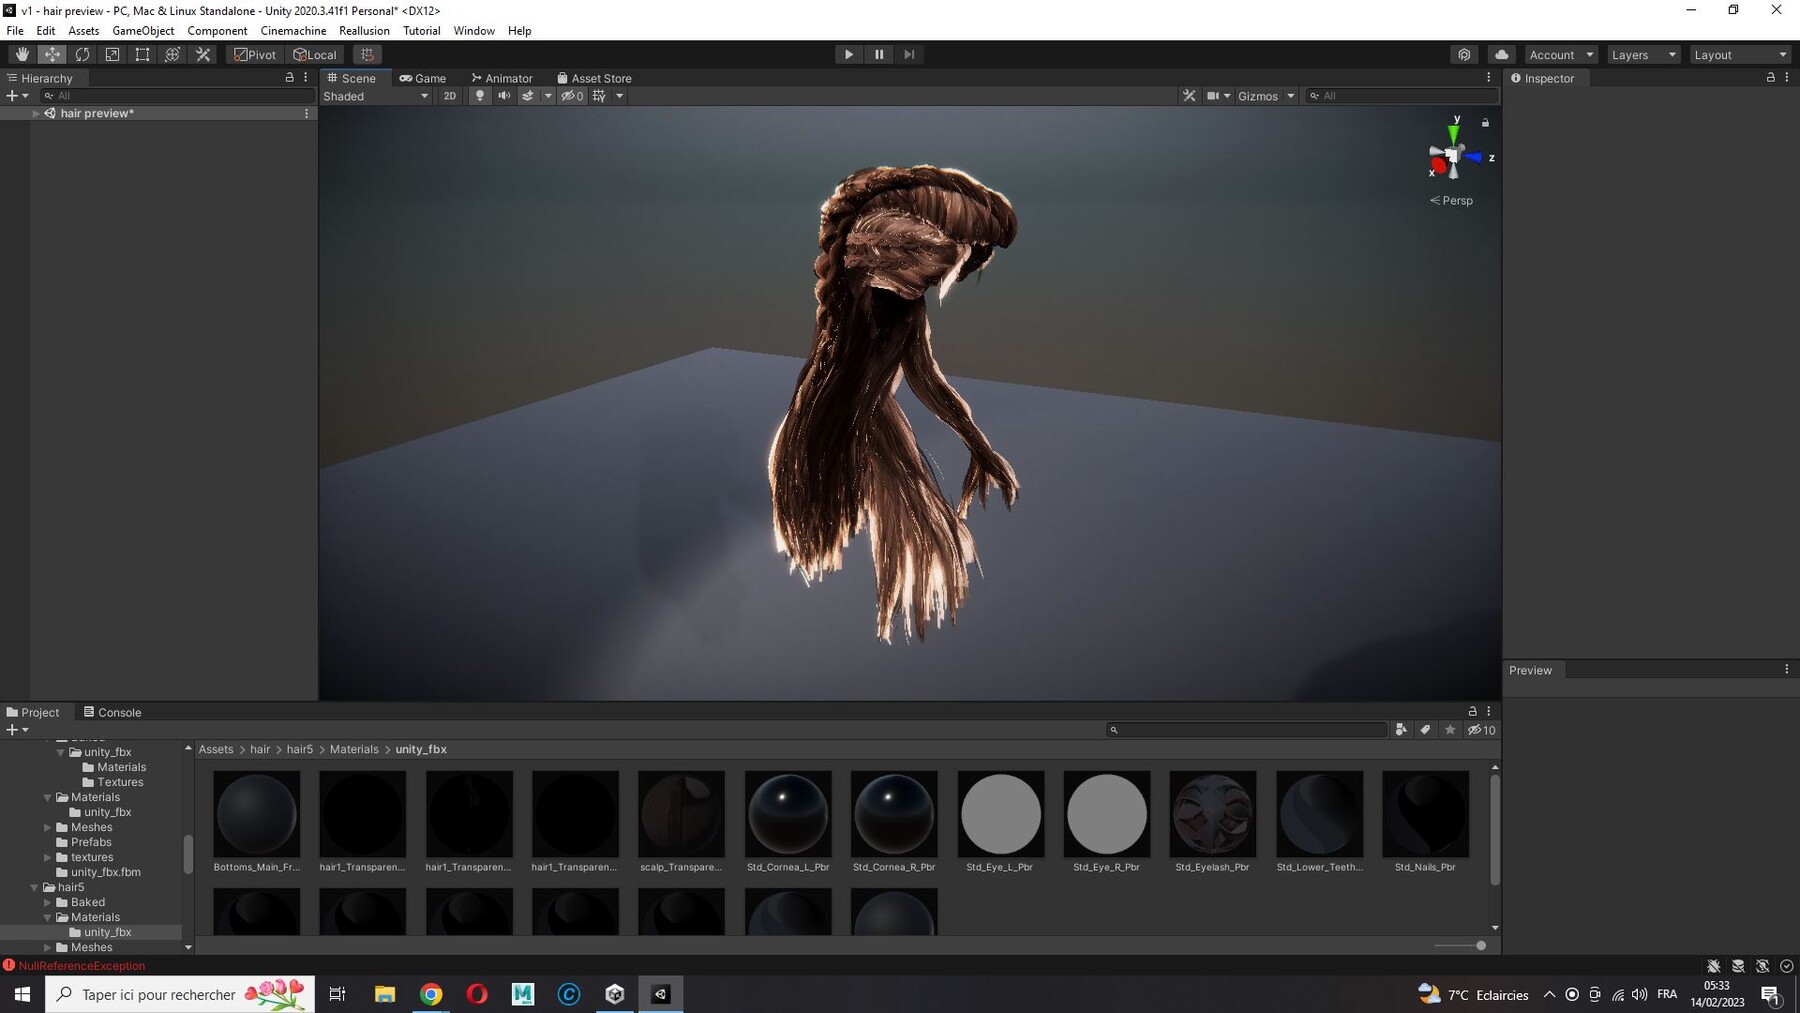Lock the Inspector panel
The image size is (1800, 1013).
click(1771, 77)
